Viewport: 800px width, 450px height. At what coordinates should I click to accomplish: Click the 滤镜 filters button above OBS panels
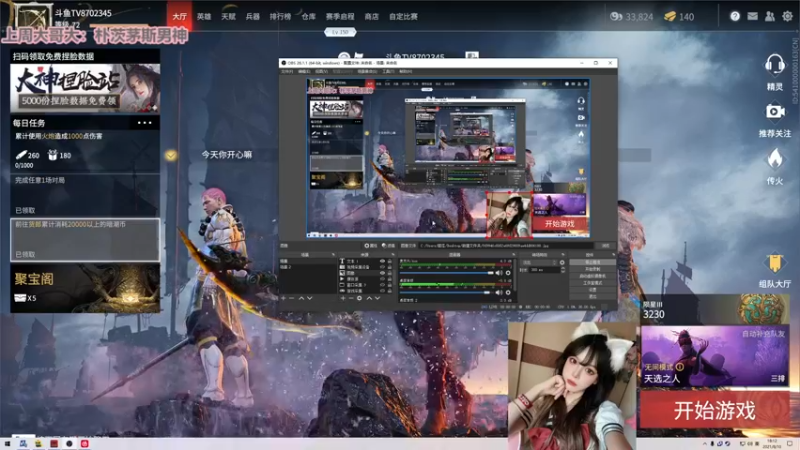click(389, 245)
